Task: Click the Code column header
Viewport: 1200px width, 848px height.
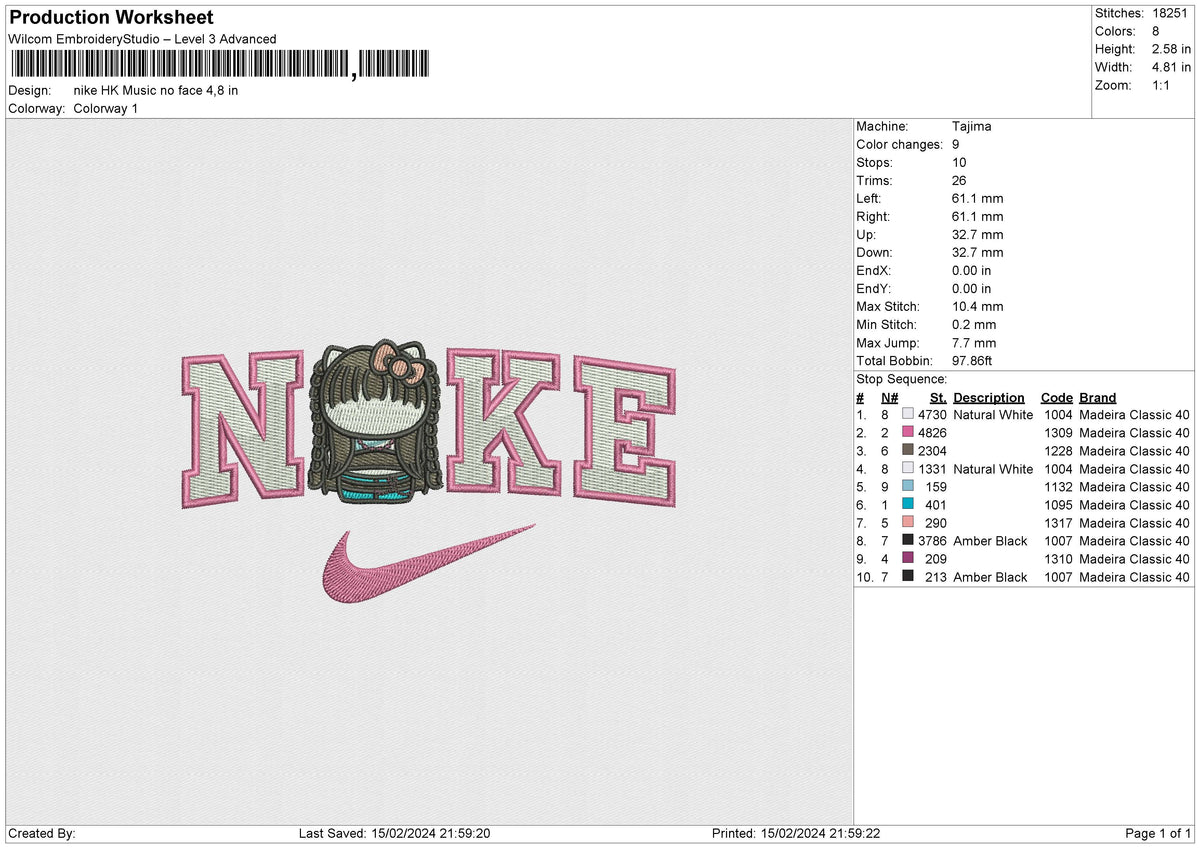Action: coord(1056,398)
